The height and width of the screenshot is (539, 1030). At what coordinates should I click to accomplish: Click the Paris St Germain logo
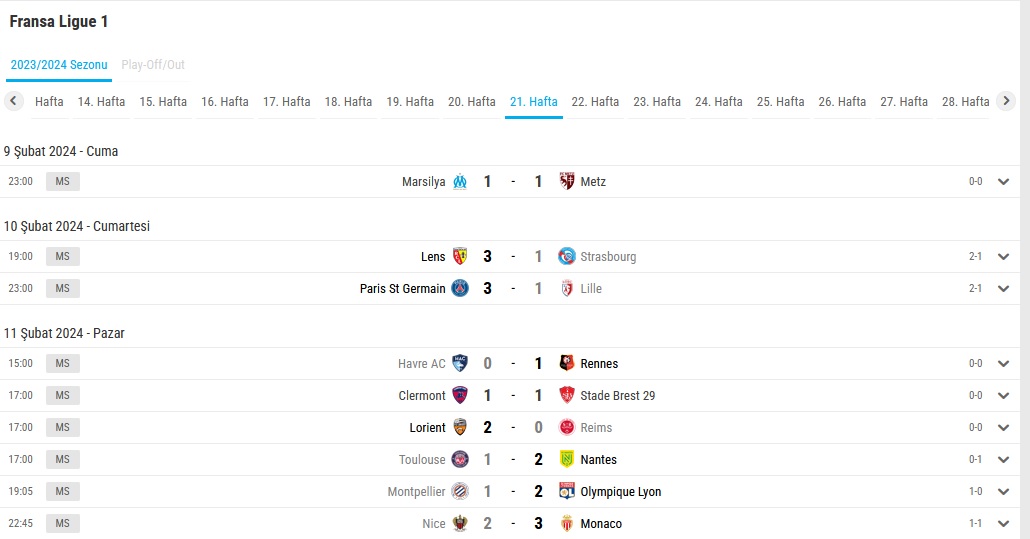(460, 288)
